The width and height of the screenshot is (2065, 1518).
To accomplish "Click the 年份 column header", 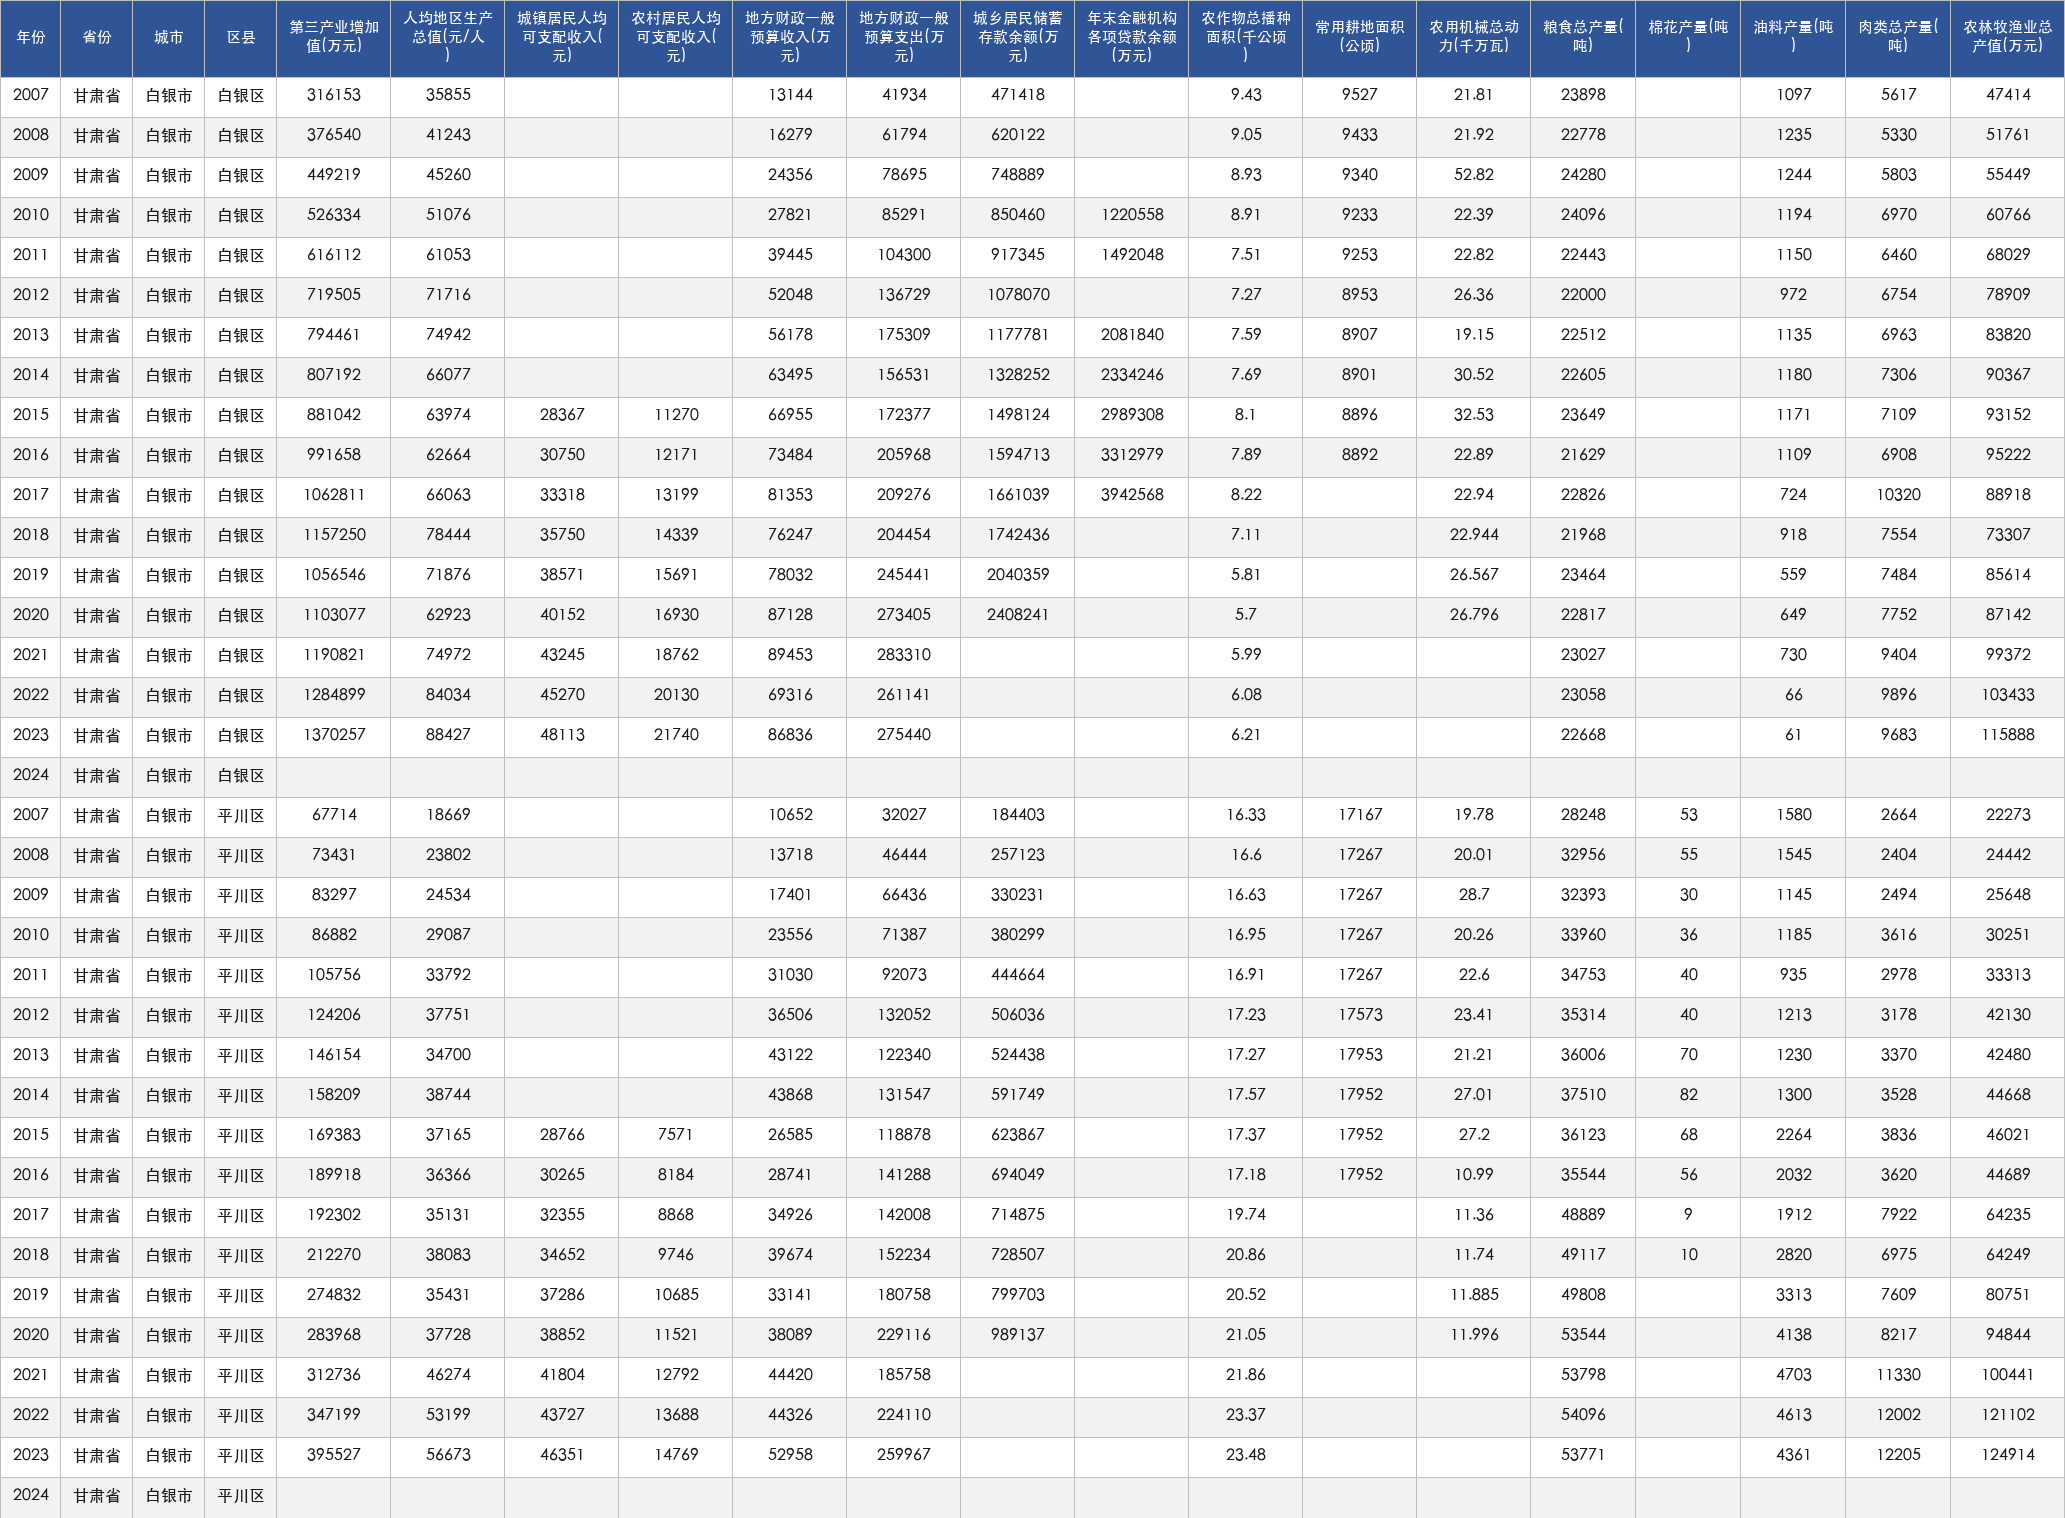I will (31, 38).
